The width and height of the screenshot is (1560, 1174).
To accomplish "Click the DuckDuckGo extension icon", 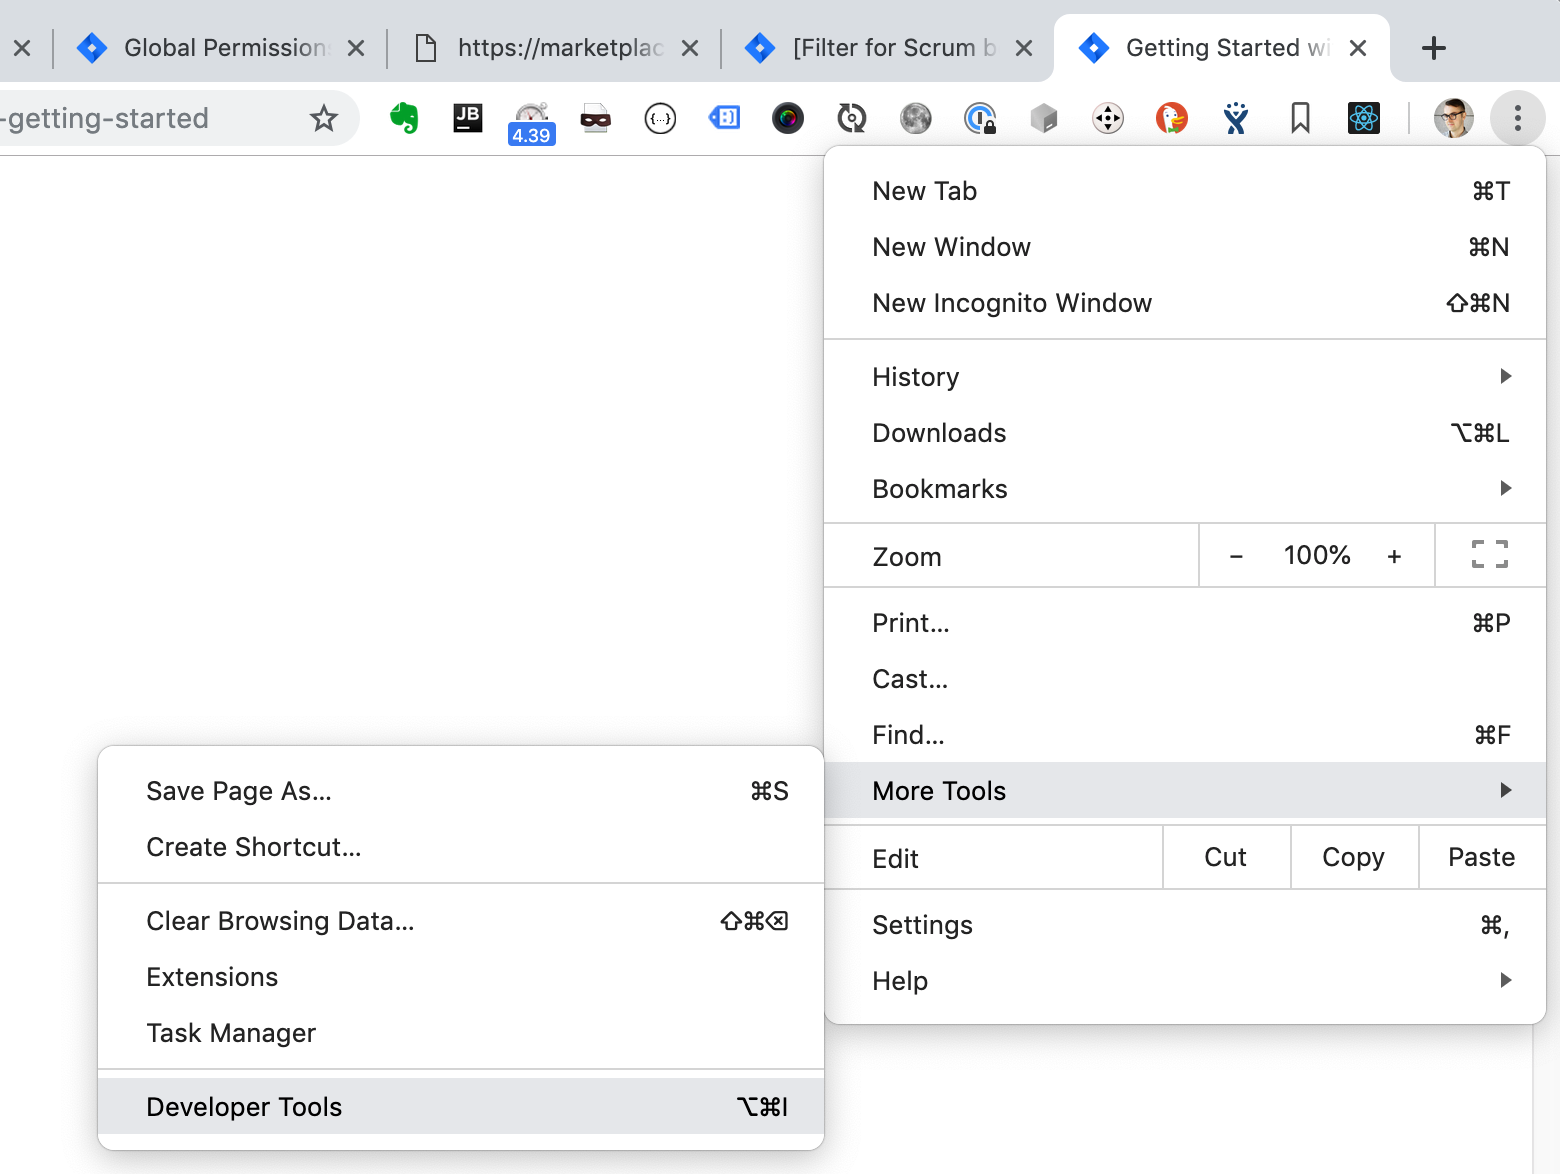I will pos(1171,118).
